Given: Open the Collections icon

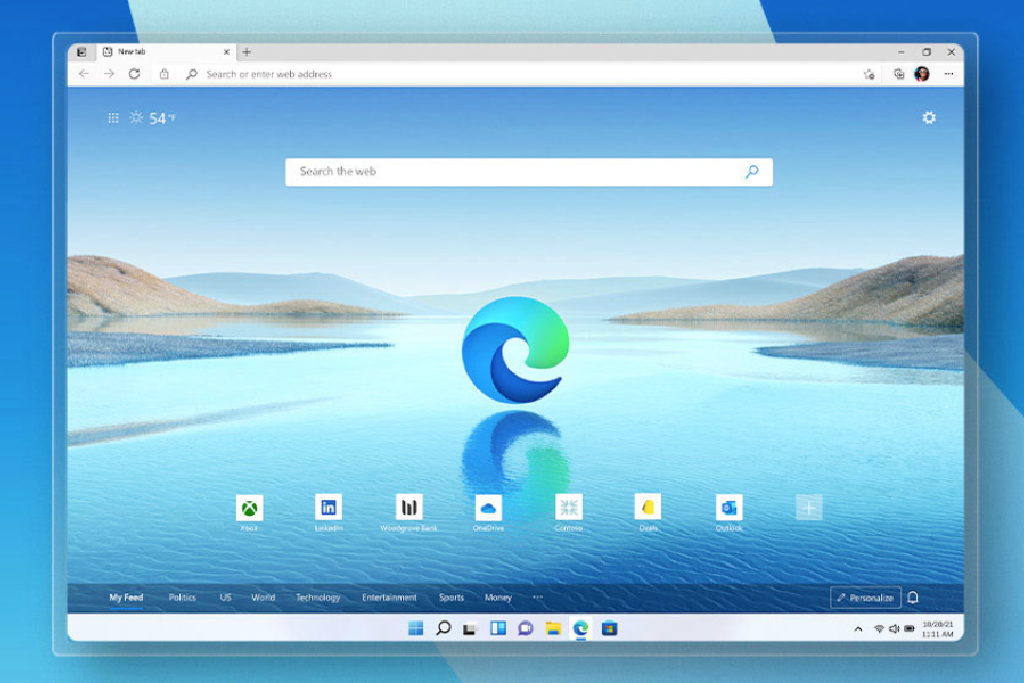Looking at the screenshot, I should click(899, 74).
